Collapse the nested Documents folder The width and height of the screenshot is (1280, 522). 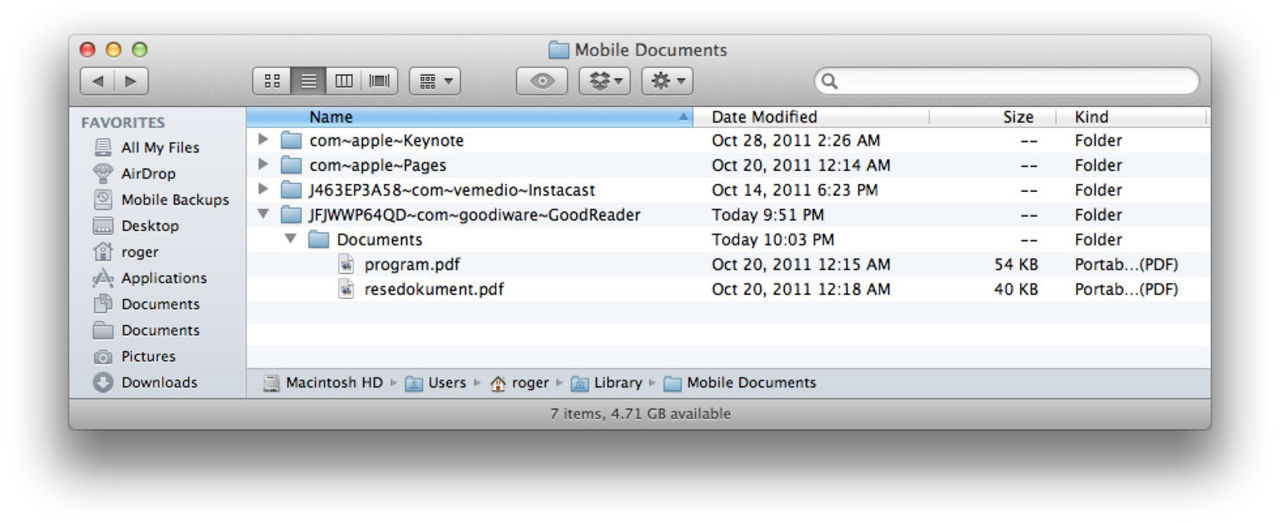[x=290, y=239]
